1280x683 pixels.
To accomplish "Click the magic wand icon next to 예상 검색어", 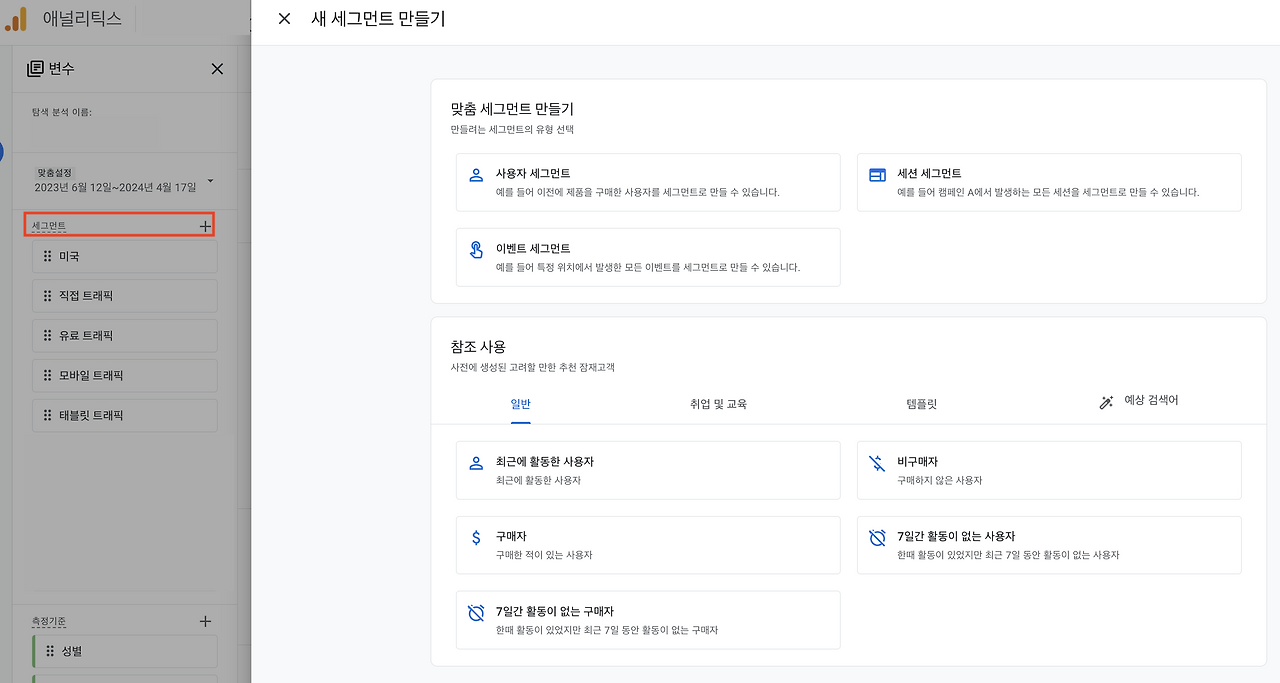I will coord(1105,401).
